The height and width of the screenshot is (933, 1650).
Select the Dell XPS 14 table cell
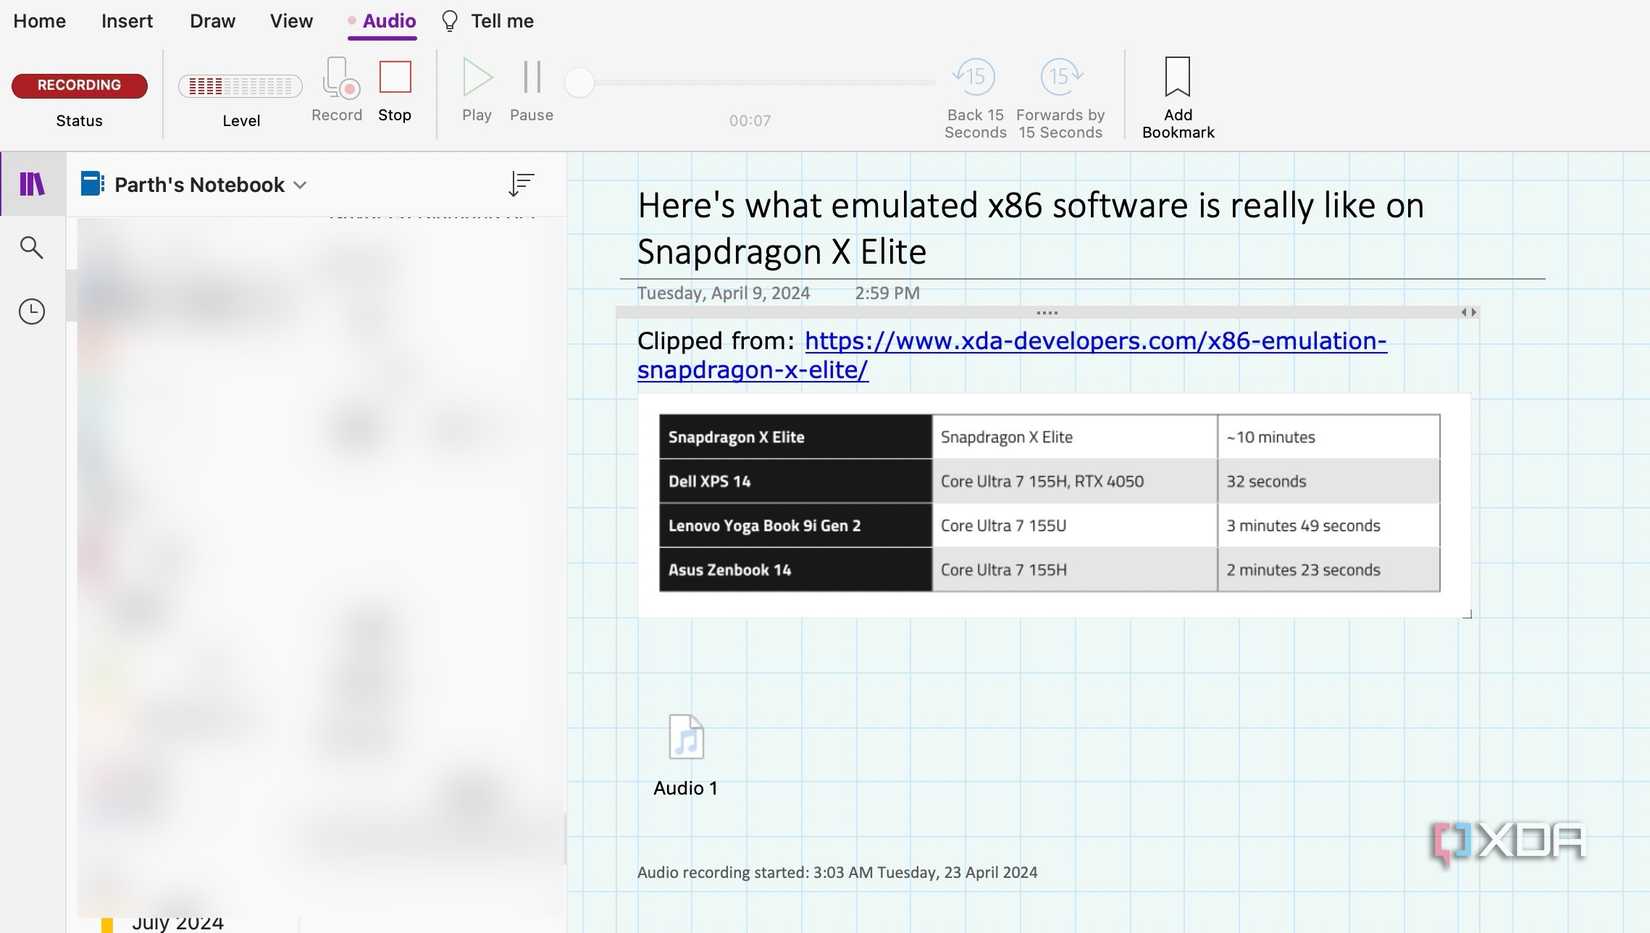pyautogui.click(x=795, y=481)
